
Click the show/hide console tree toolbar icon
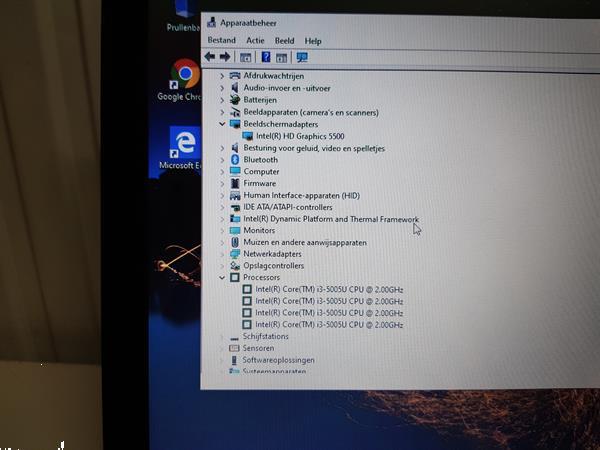pyautogui.click(x=245, y=58)
